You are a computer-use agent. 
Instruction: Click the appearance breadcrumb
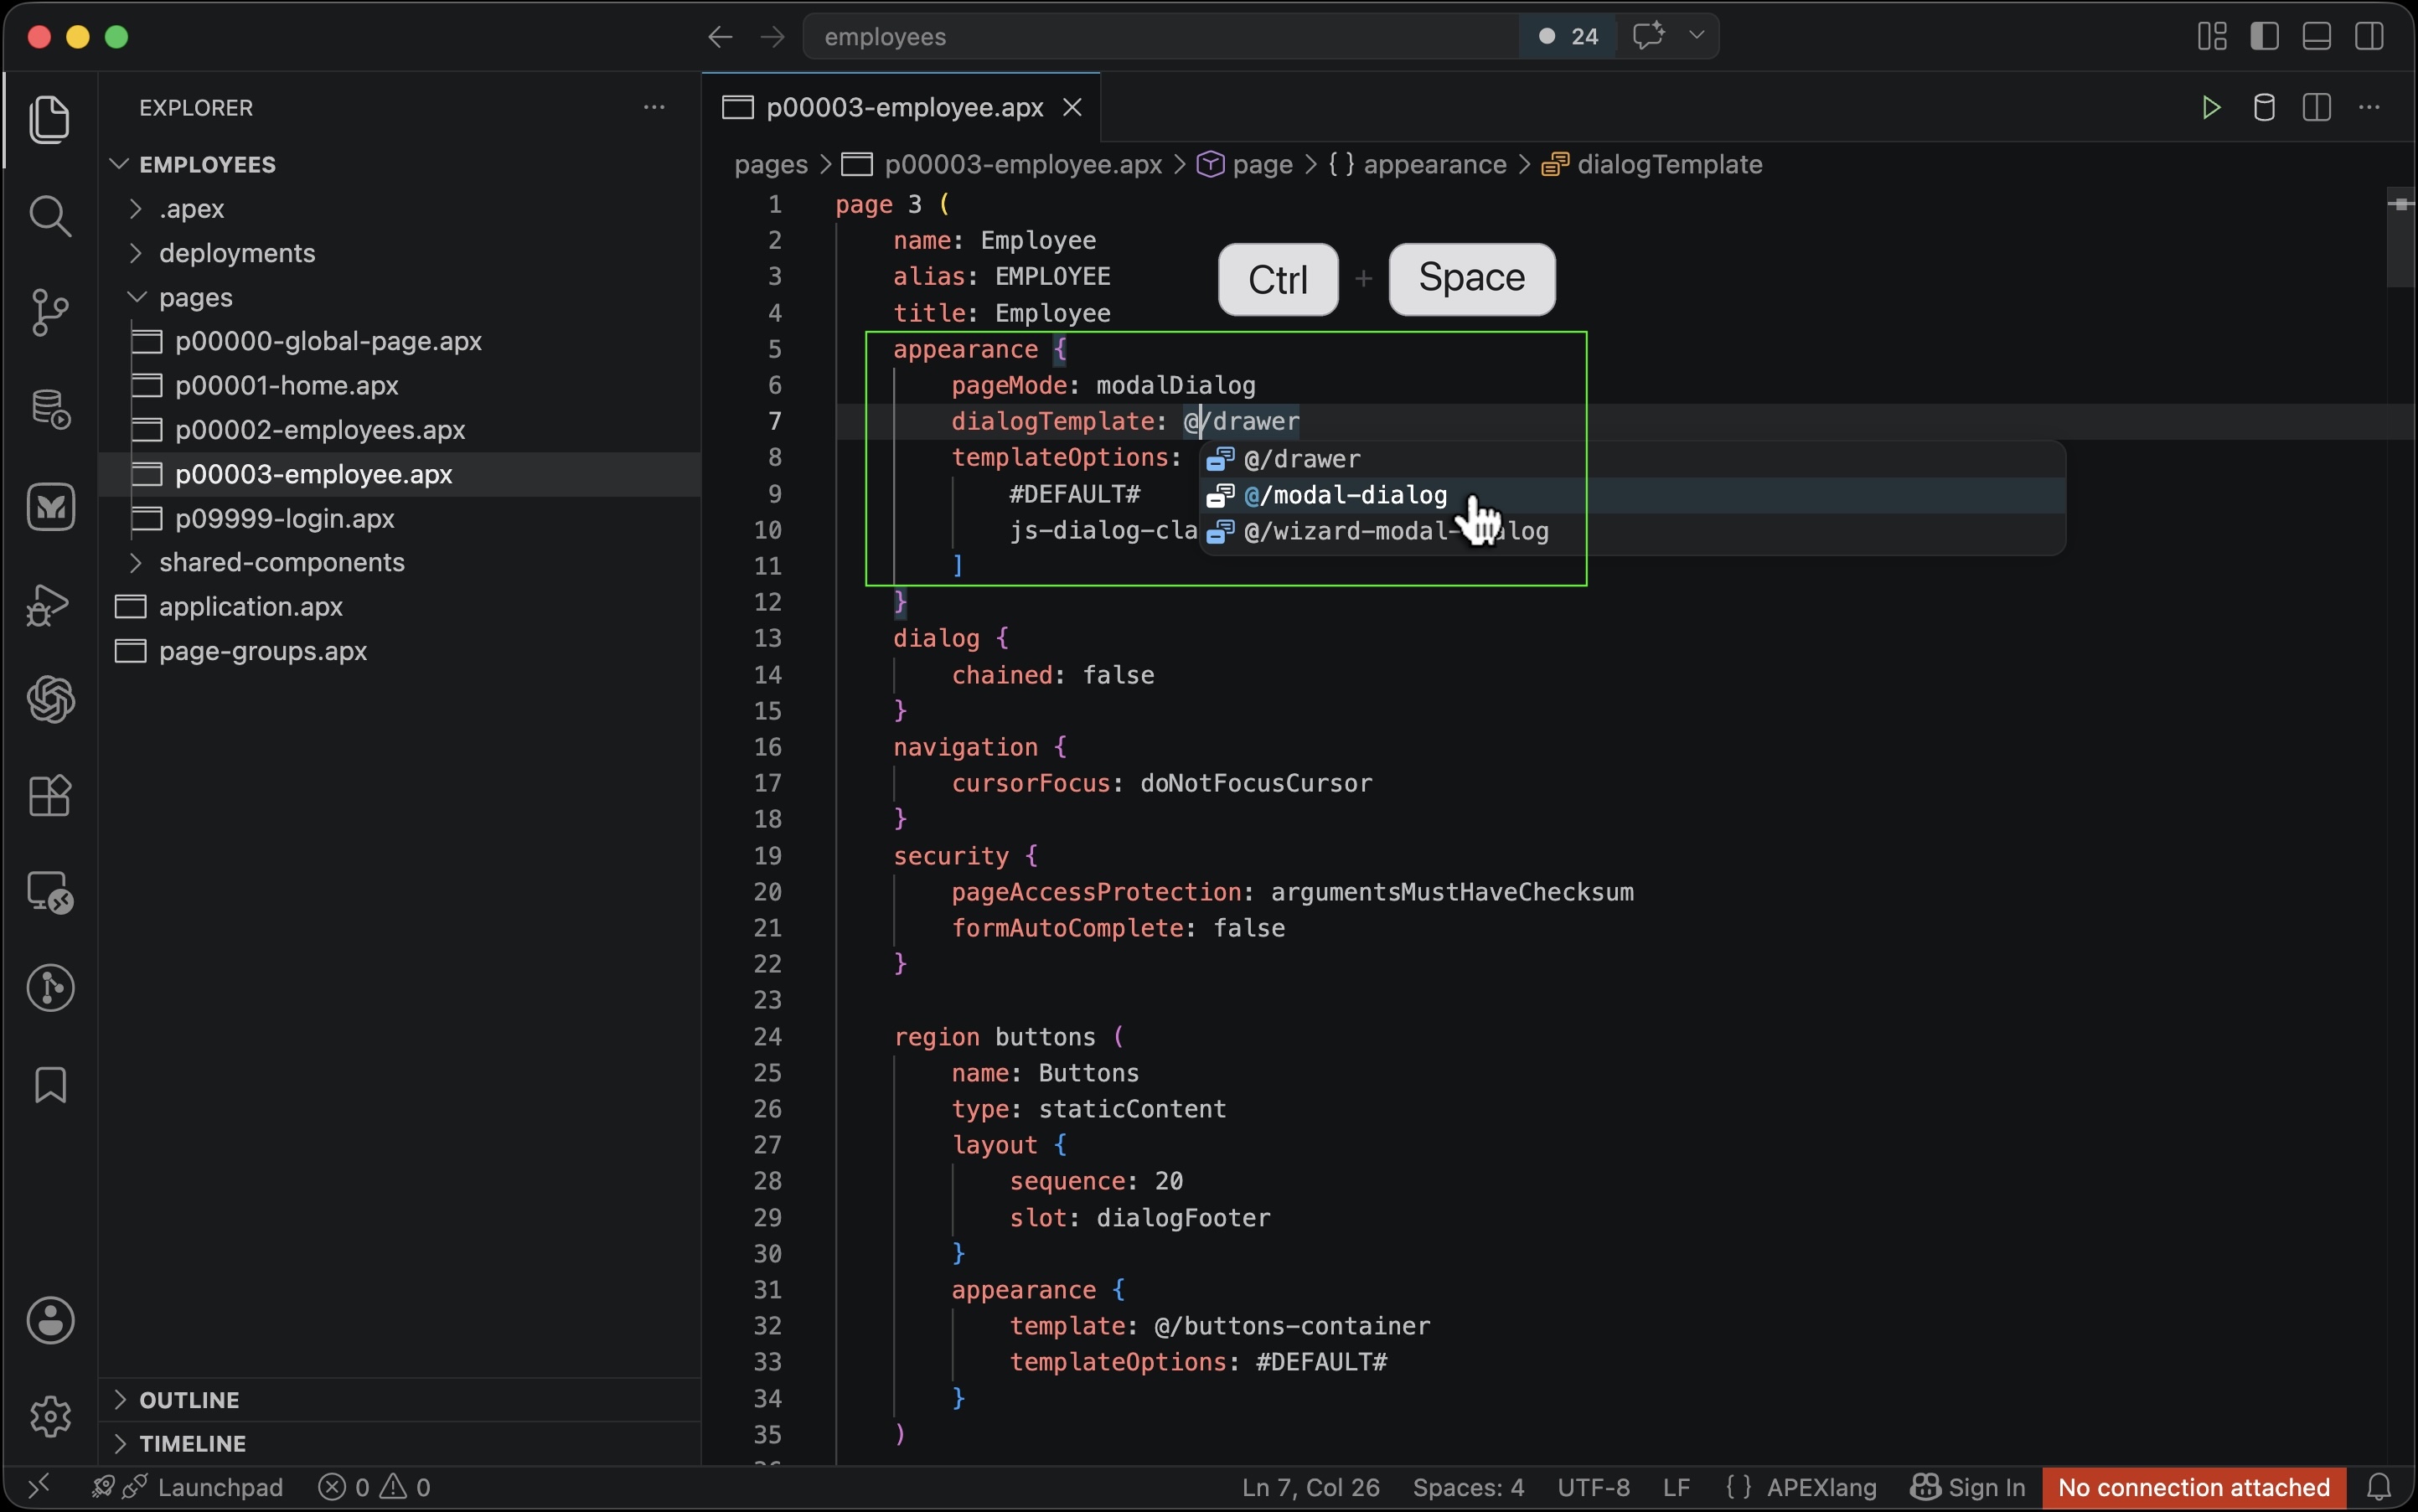pyautogui.click(x=1434, y=164)
